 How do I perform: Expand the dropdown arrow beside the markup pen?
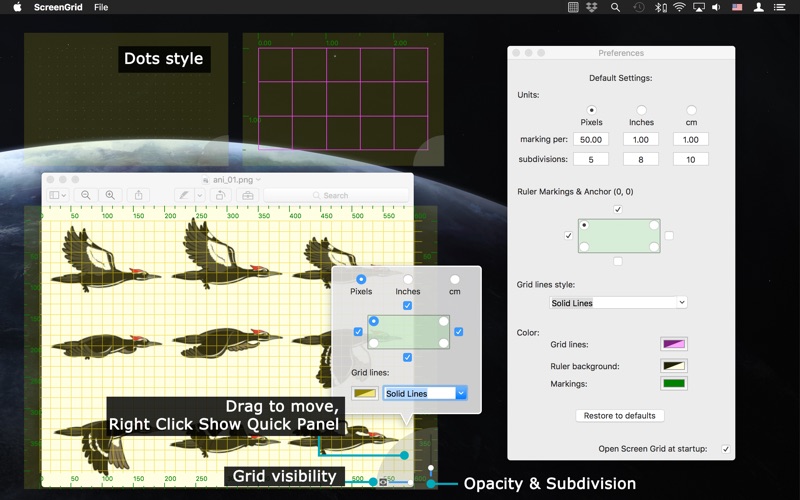point(199,195)
